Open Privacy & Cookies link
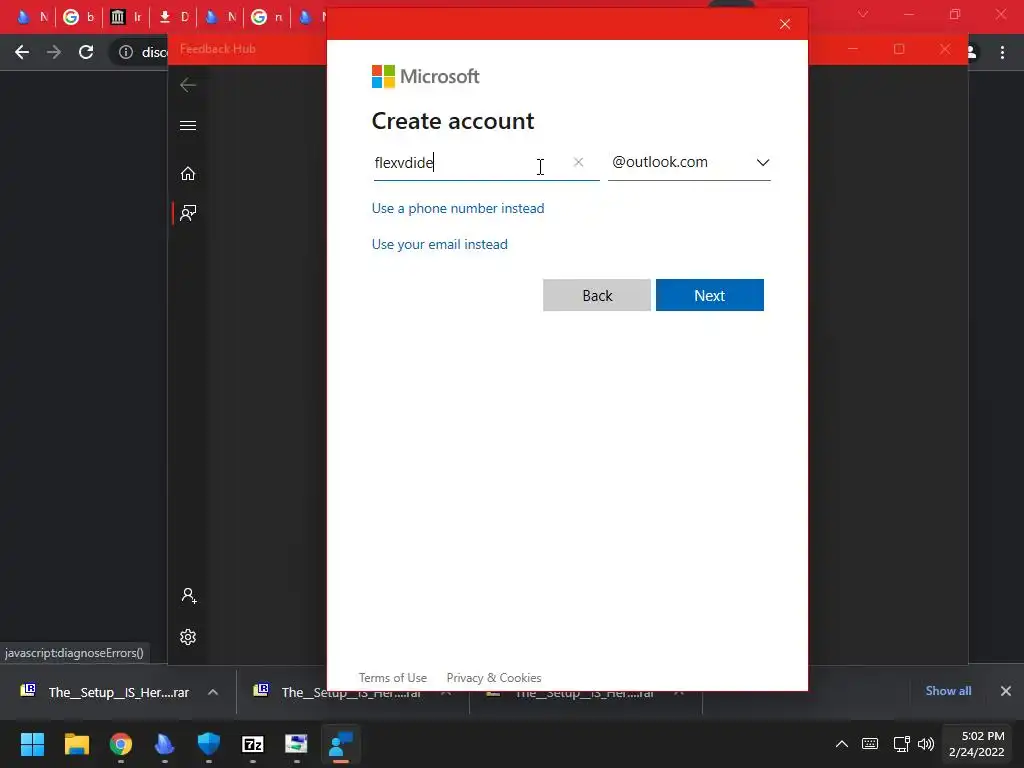This screenshot has height=768, width=1024. click(x=494, y=678)
